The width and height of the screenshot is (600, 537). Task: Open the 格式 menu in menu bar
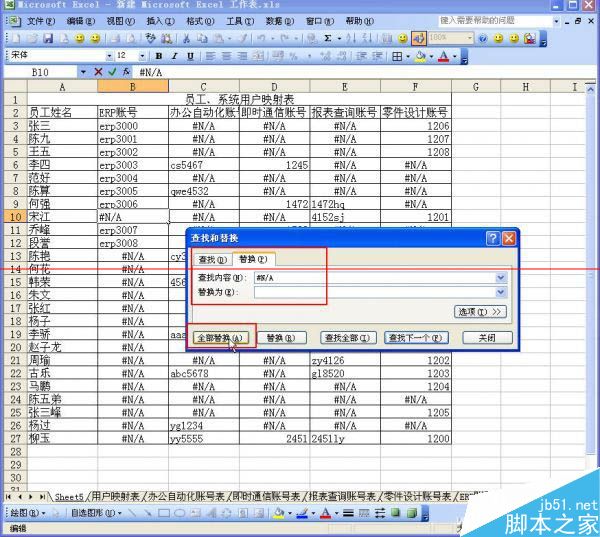tap(200, 20)
